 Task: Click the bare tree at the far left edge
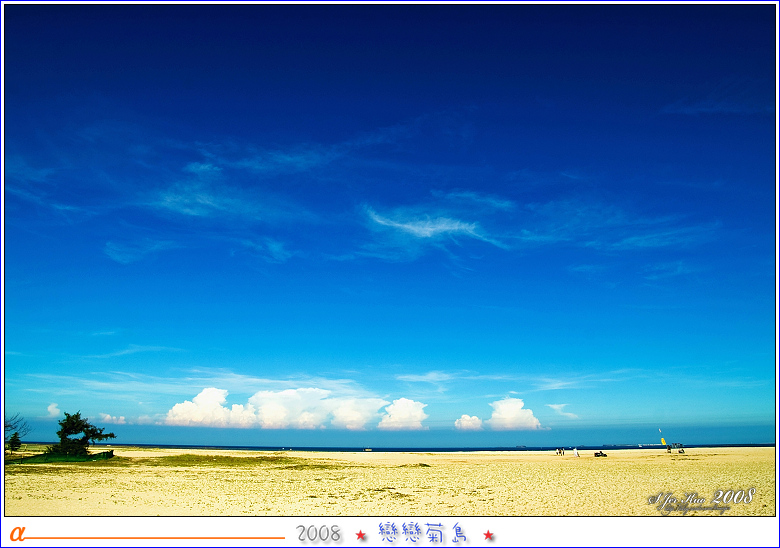pos(14,432)
